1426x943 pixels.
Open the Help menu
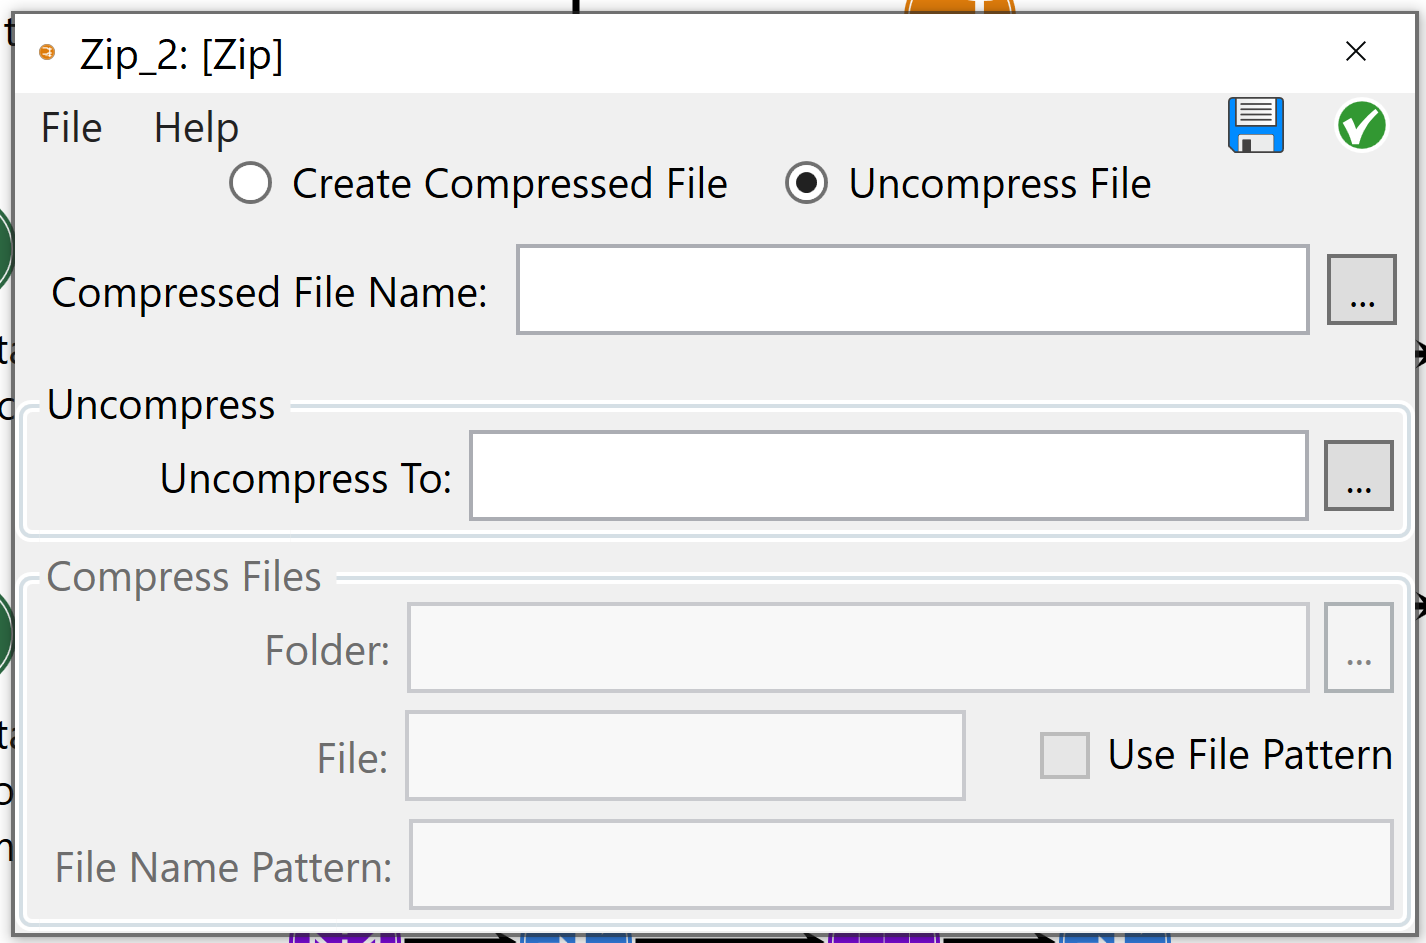pyautogui.click(x=196, y=128)
